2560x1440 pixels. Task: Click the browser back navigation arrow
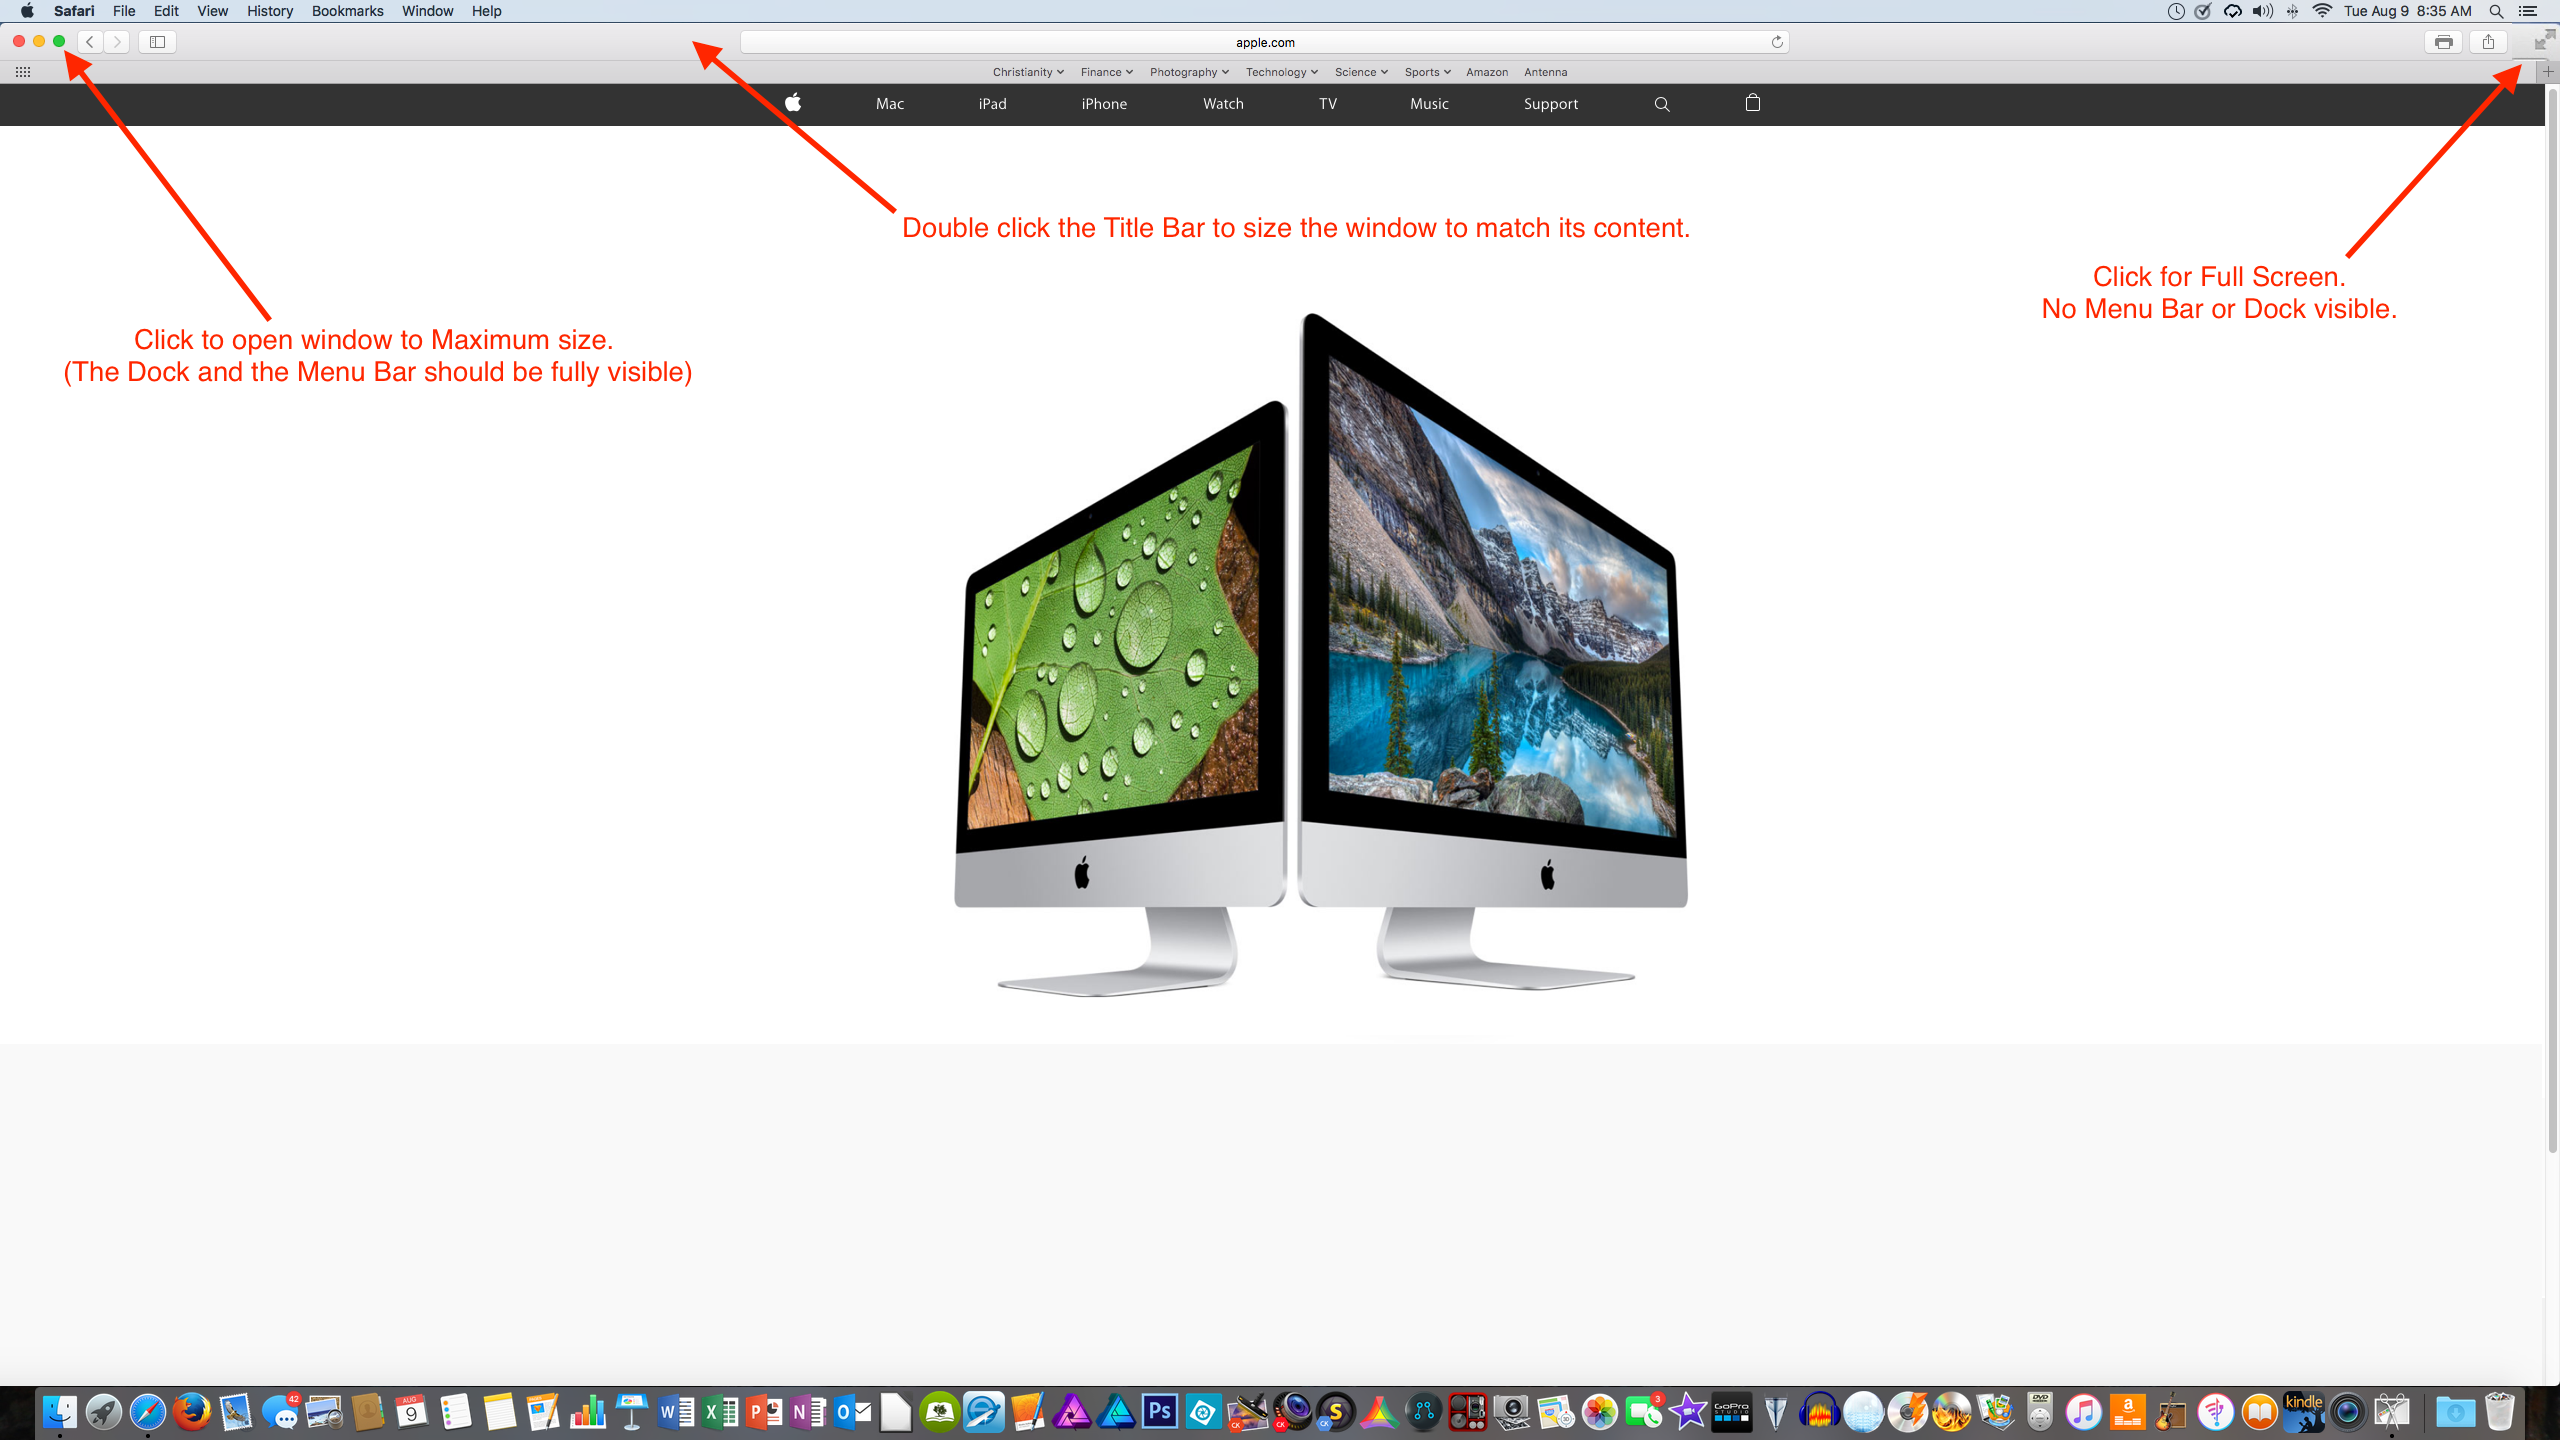coord(90,40)
